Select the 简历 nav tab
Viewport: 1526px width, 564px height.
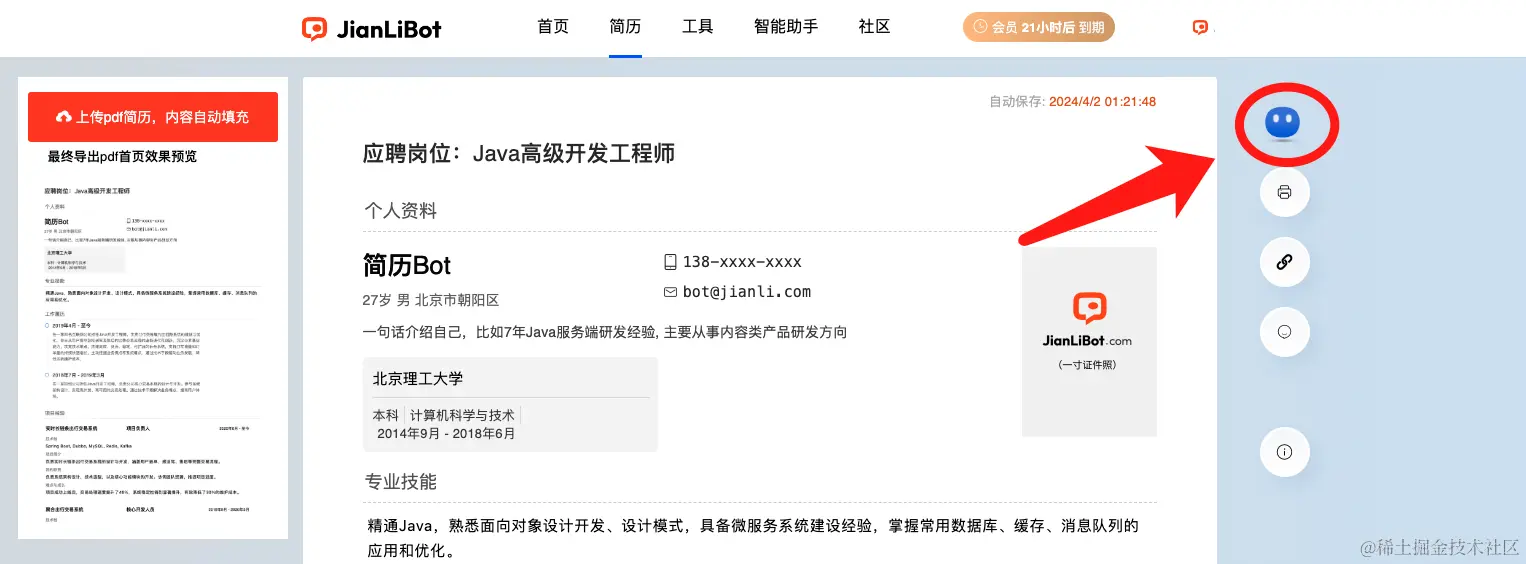625,27
